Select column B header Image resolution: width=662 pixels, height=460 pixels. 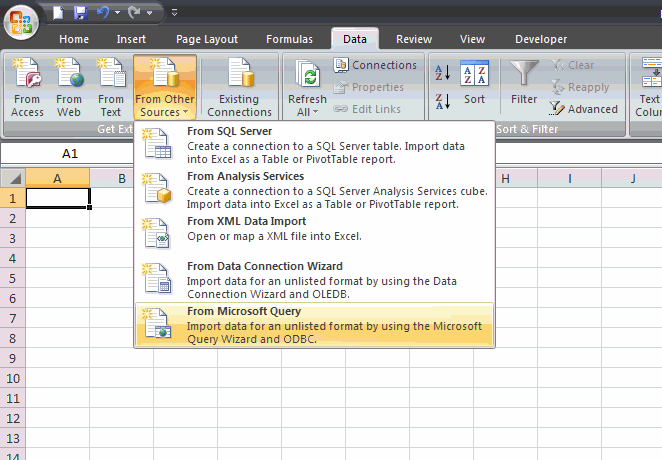click(x=122, y=178)
